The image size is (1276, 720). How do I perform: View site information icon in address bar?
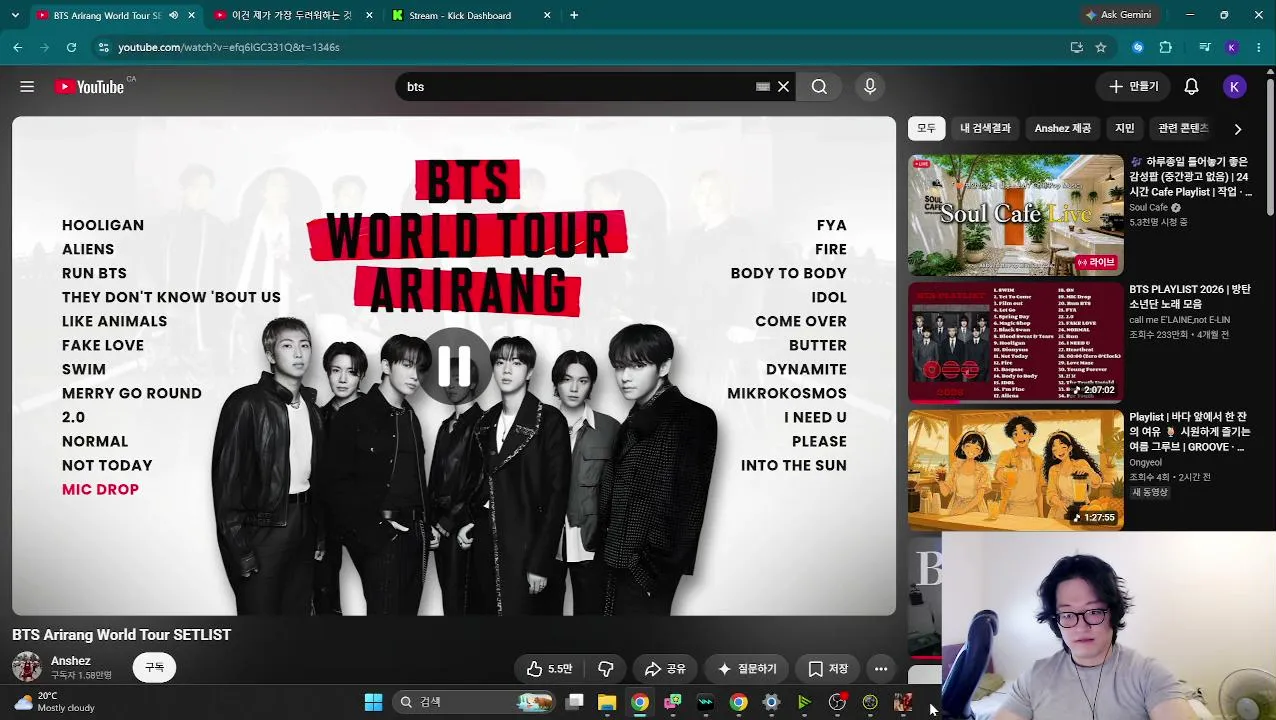tap(103, 47)
